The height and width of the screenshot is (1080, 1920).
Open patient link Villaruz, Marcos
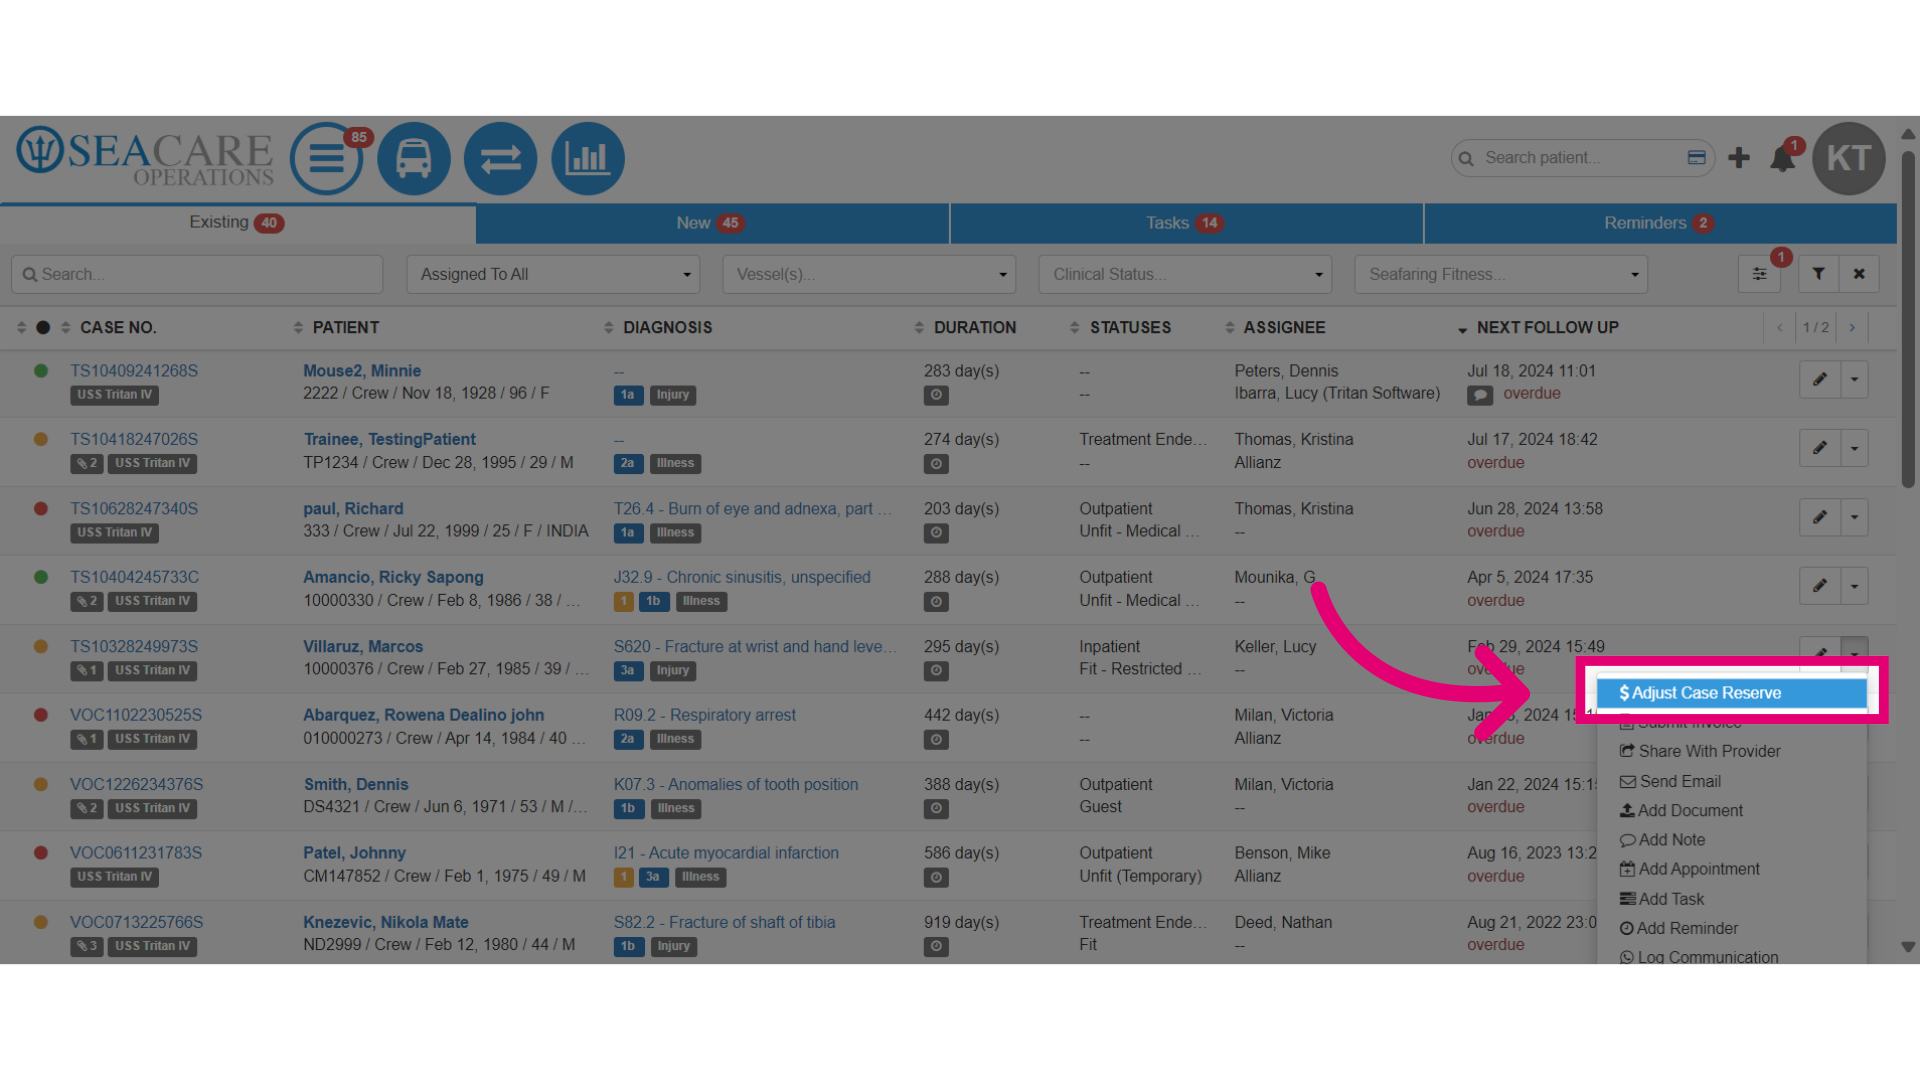pos(363,647)
